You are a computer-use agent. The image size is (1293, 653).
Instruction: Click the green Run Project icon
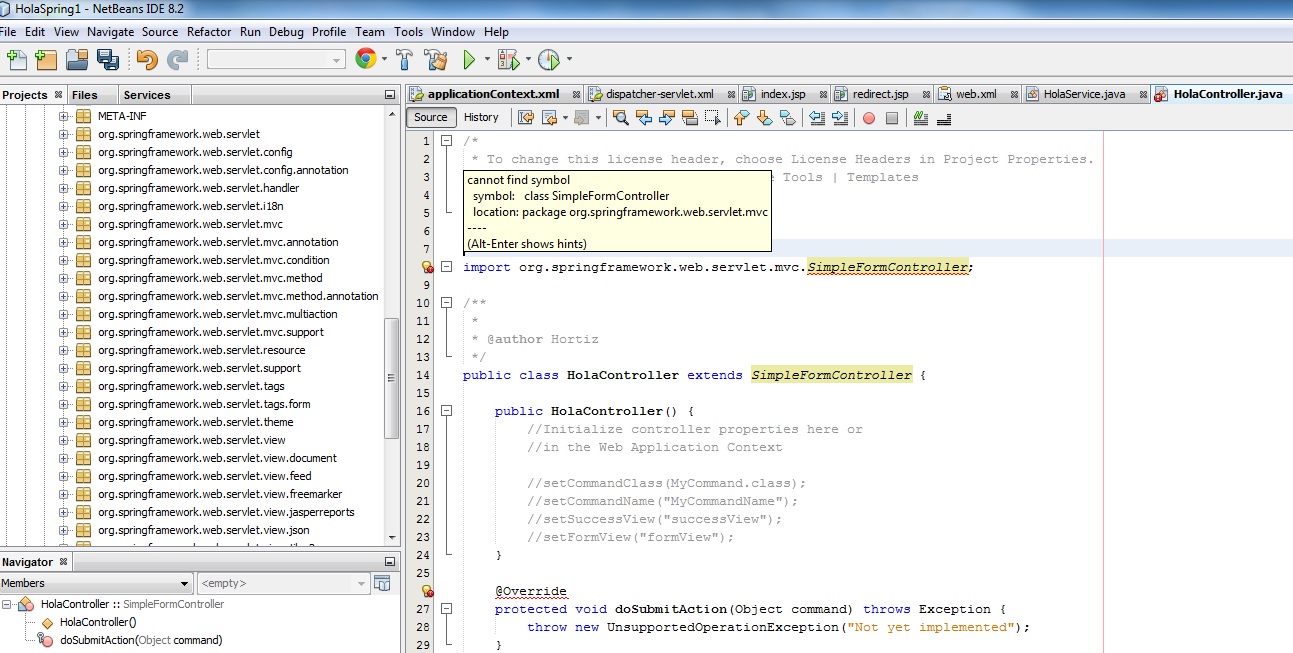tap(469, 60)
